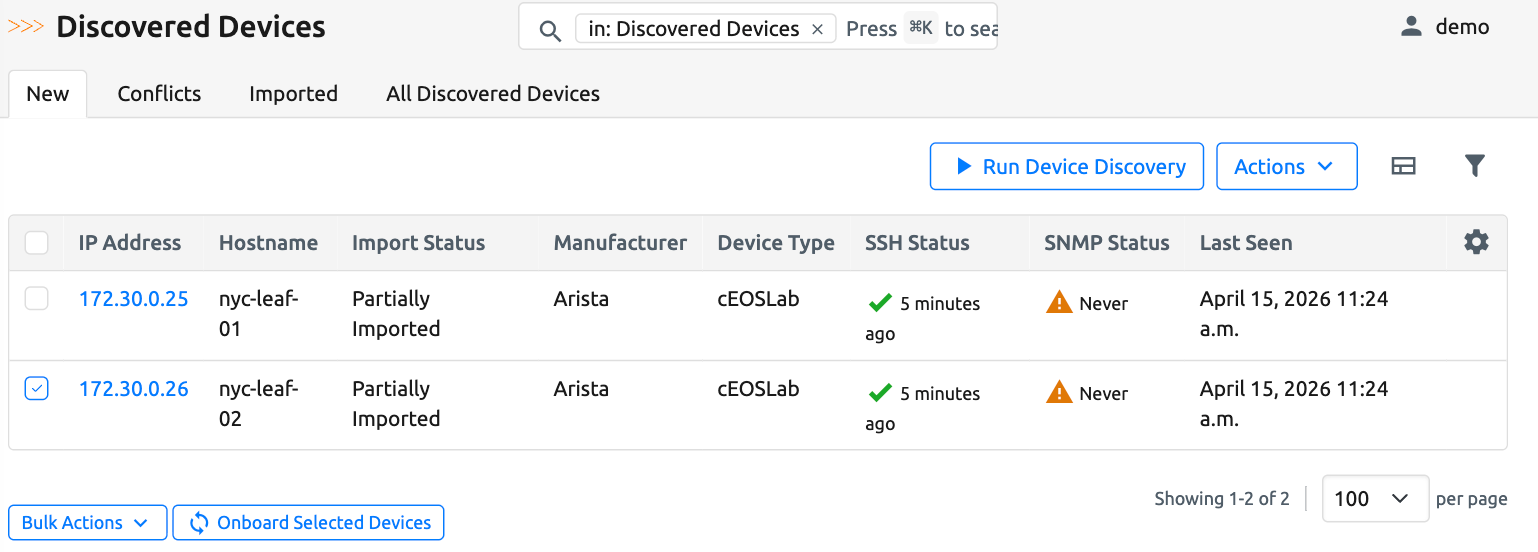Screen dimensions: 1538x552
Task: Click the search magnifier icon
Action: tap(550, 30)
